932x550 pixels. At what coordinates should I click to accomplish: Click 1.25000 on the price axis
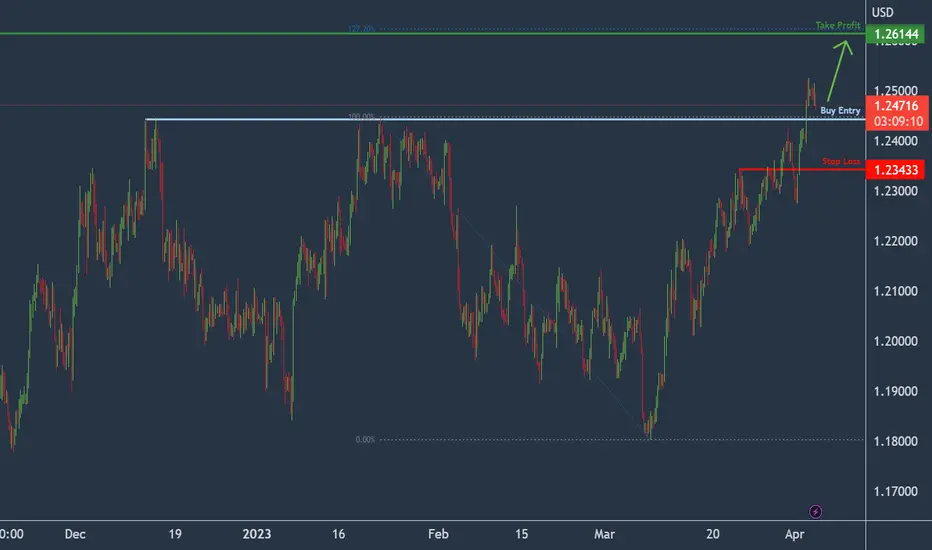click(x=895, y=91)
